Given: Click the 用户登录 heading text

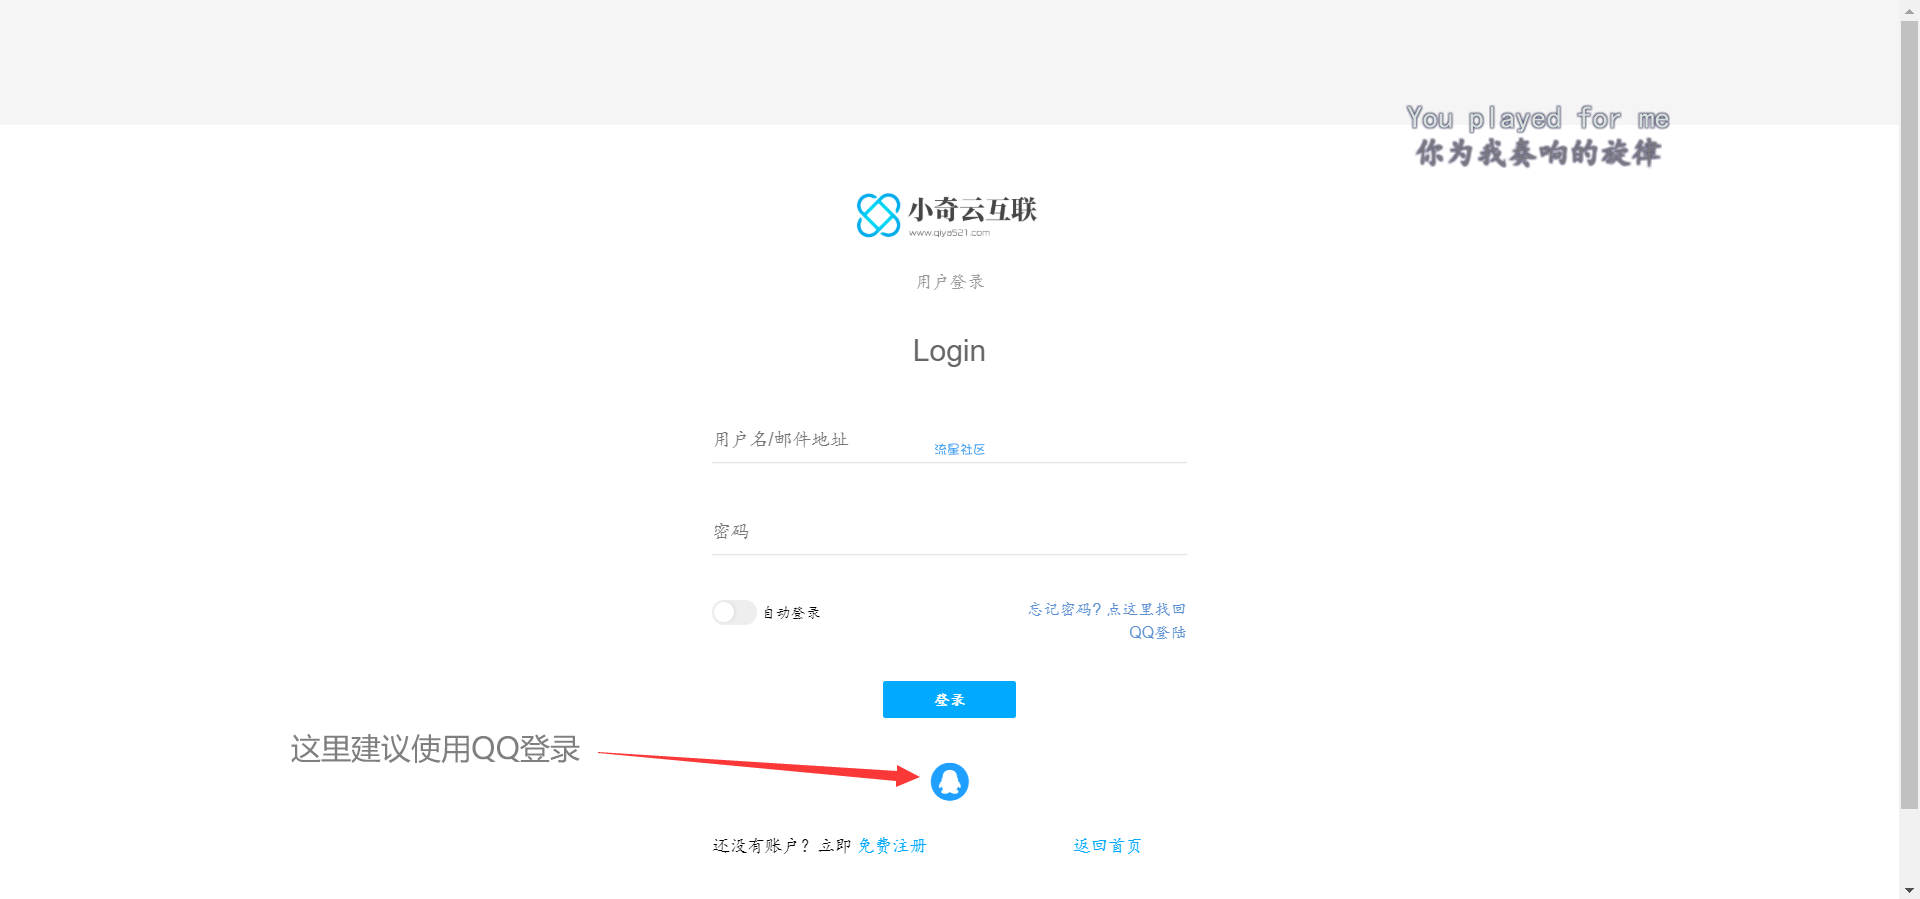Looking at the screenshot, I should coord(950,282).
